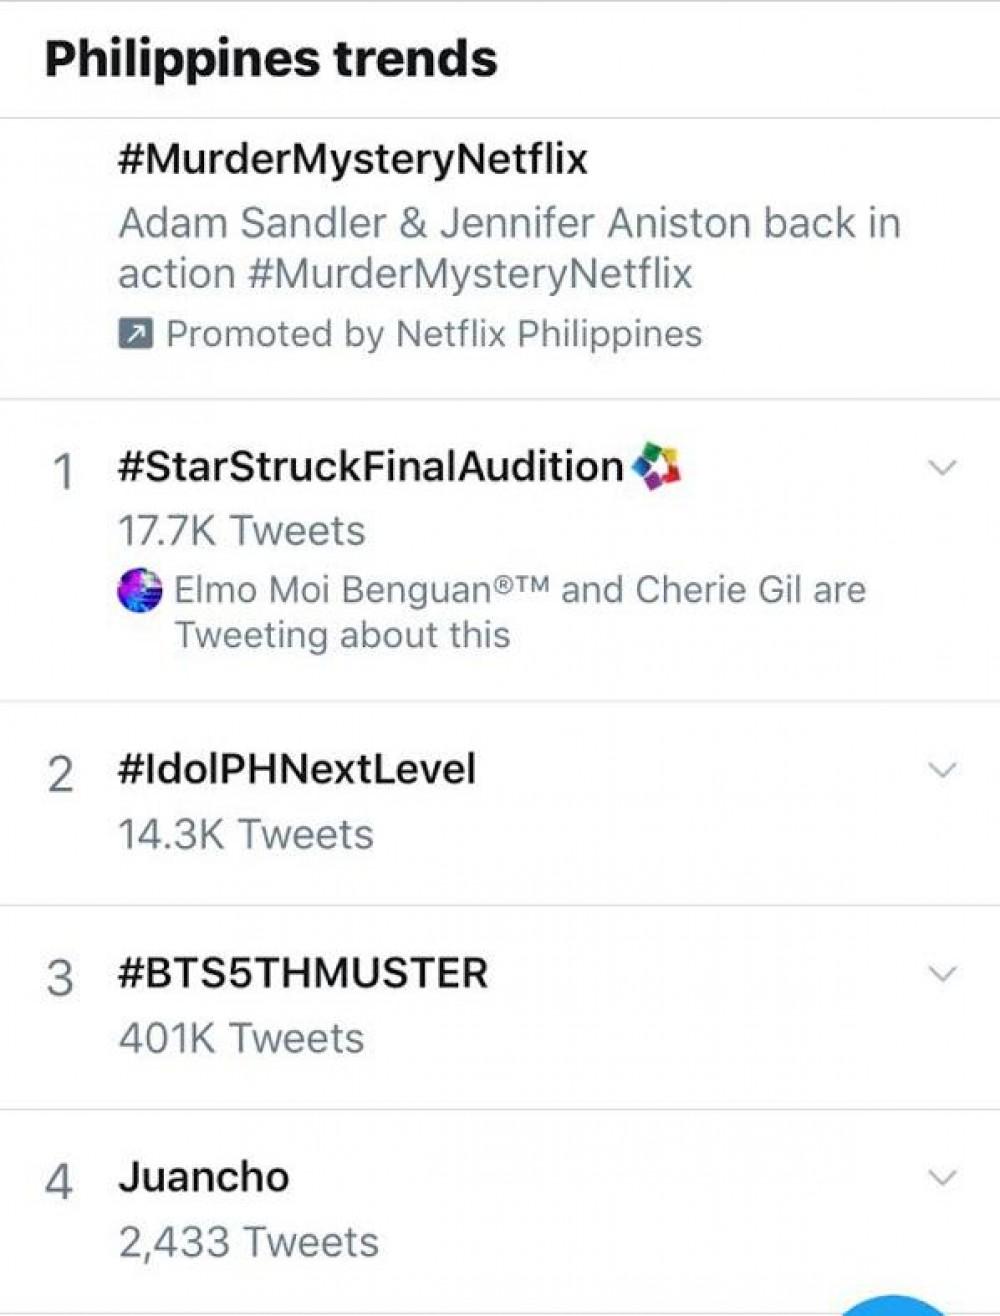Expand options for #StarStruckFinalAudition trend
This screenshot has height=1316, width=1000.
tap(942, 467)
